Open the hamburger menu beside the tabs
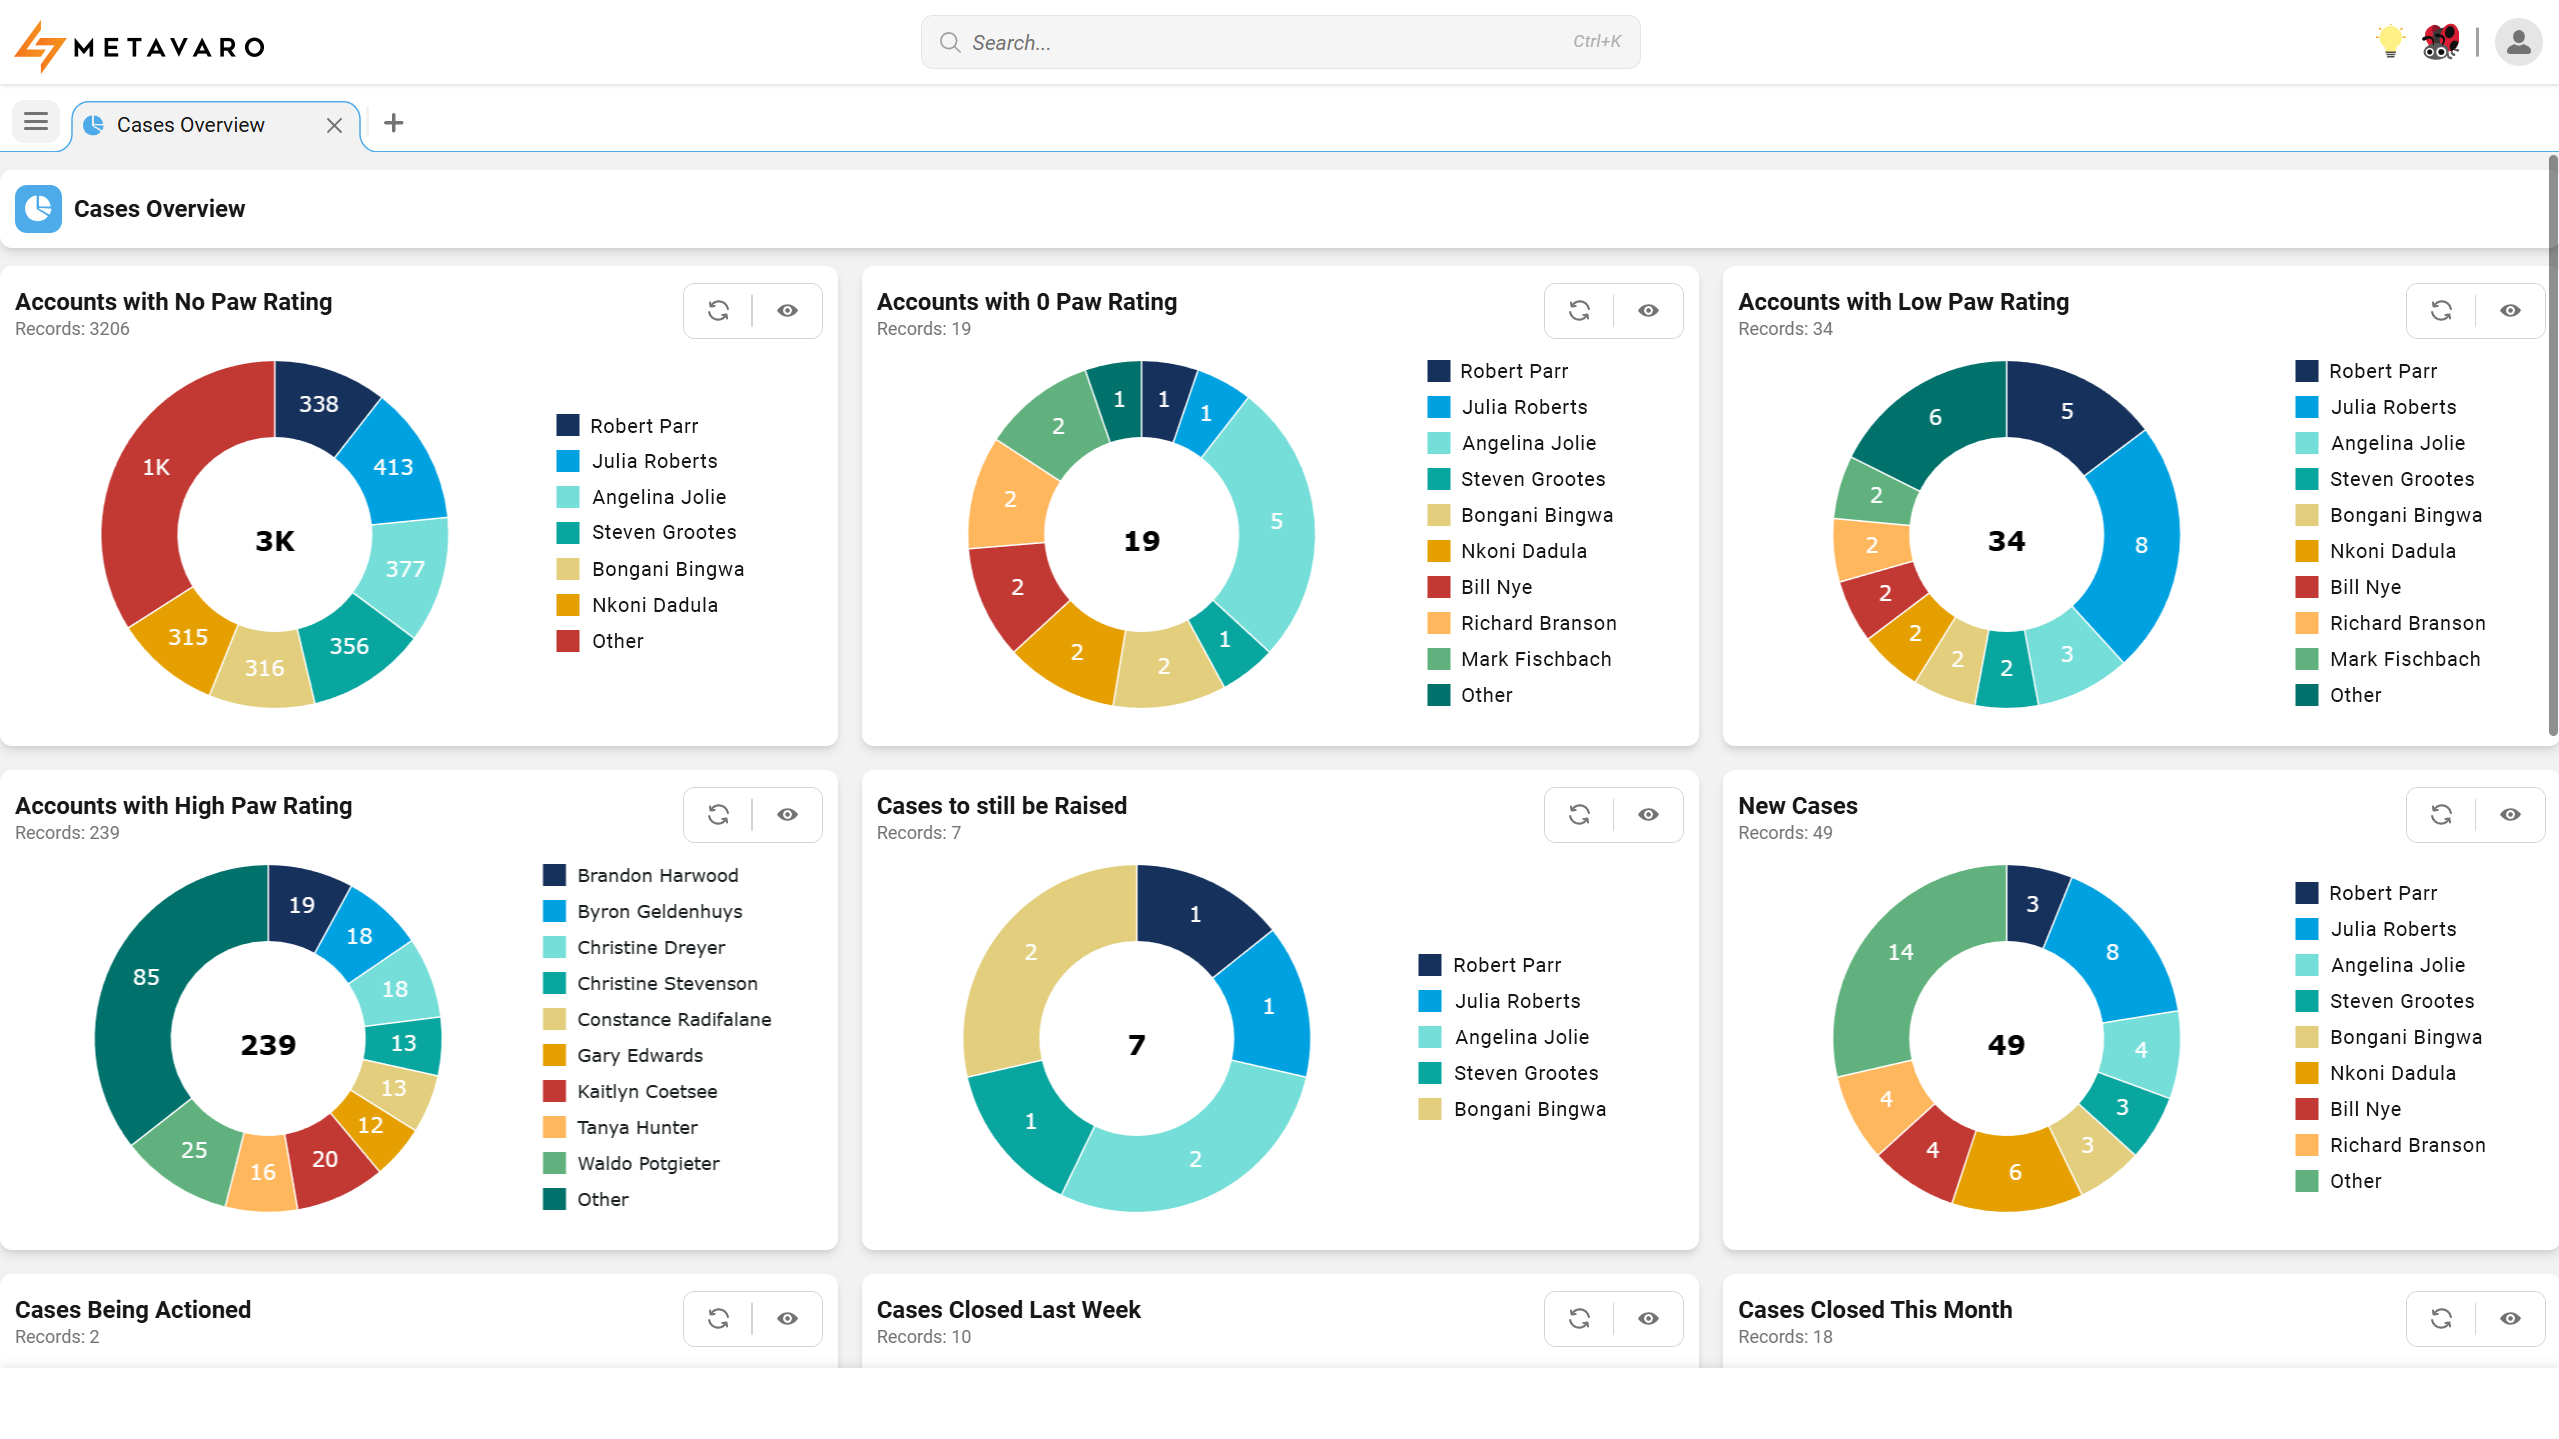 (x=35, y=122)
